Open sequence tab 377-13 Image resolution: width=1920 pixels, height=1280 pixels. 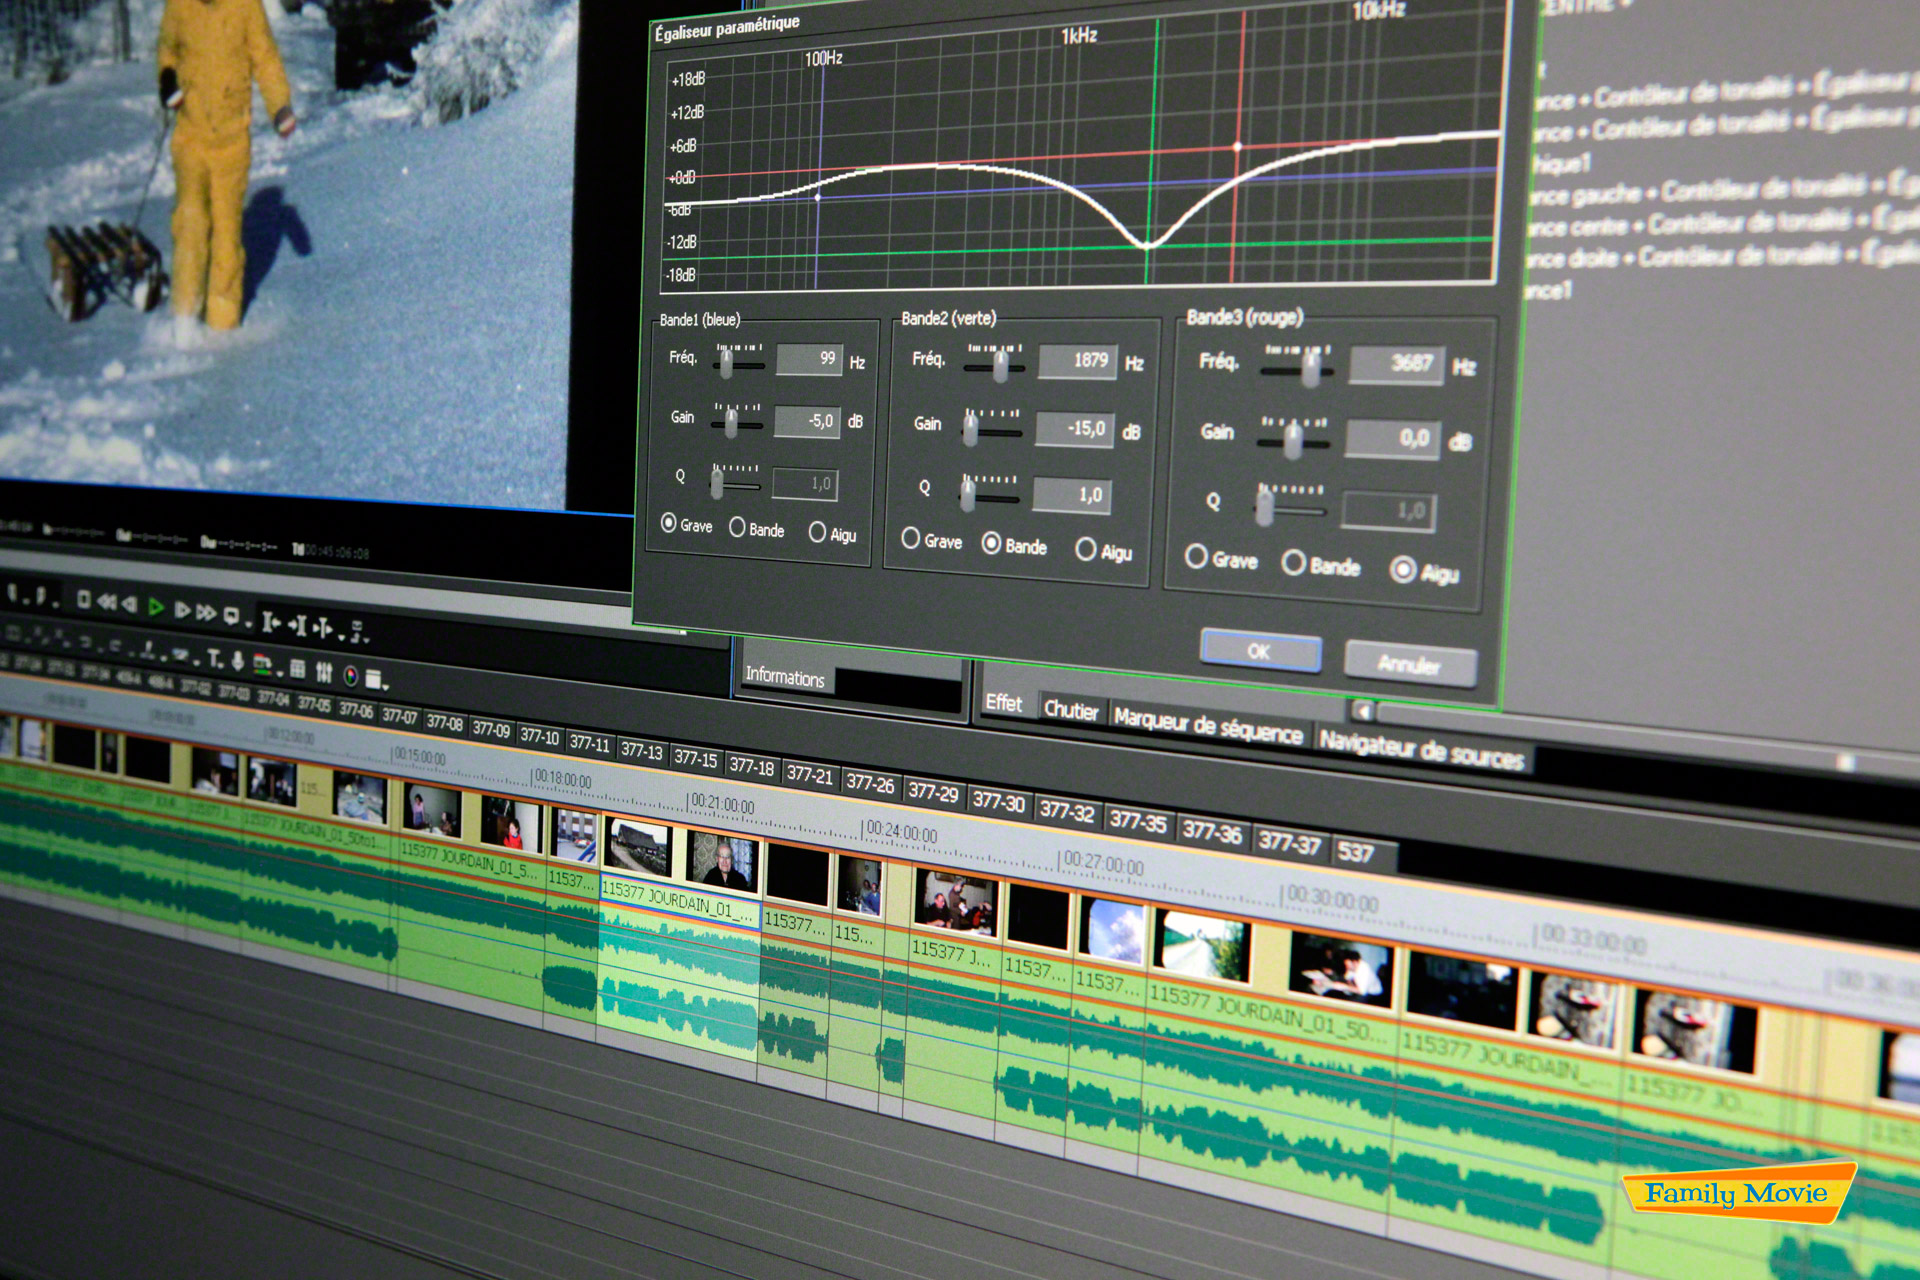tap(641, 750)
